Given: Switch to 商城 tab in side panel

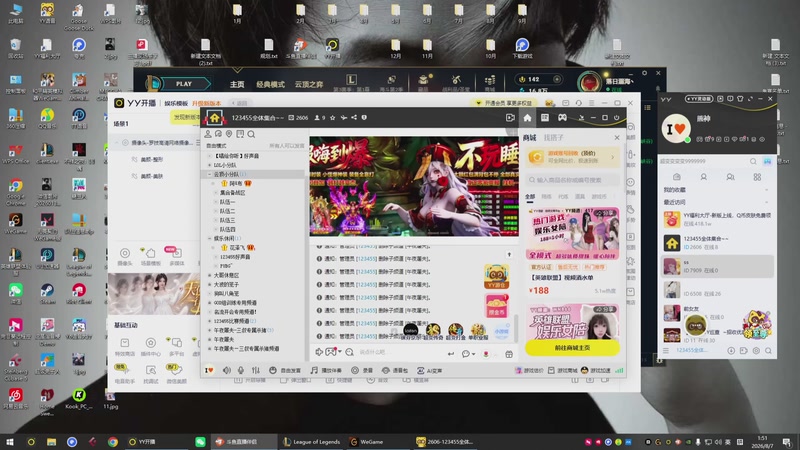Looking at the screenshot, I should tap(530, 138).
